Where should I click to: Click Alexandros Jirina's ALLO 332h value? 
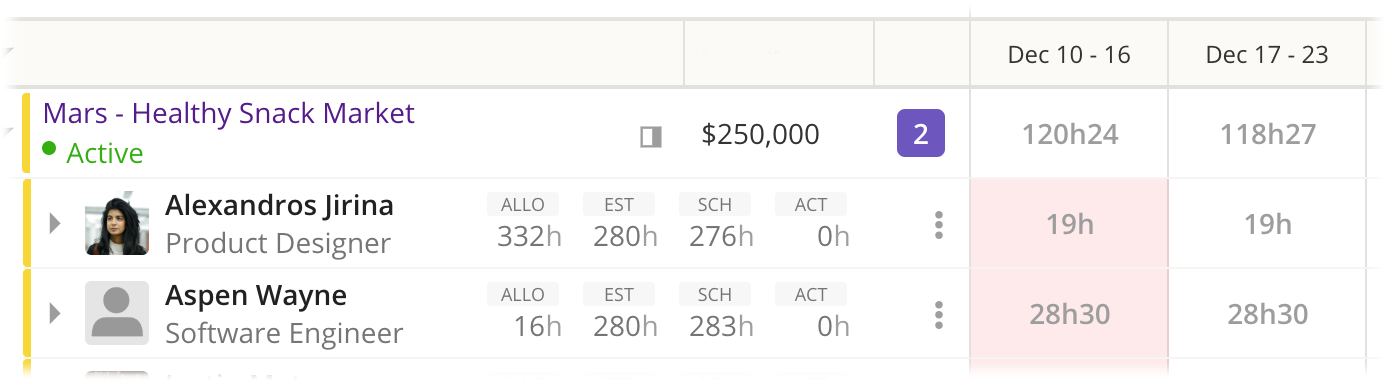[x=529, y=237]
